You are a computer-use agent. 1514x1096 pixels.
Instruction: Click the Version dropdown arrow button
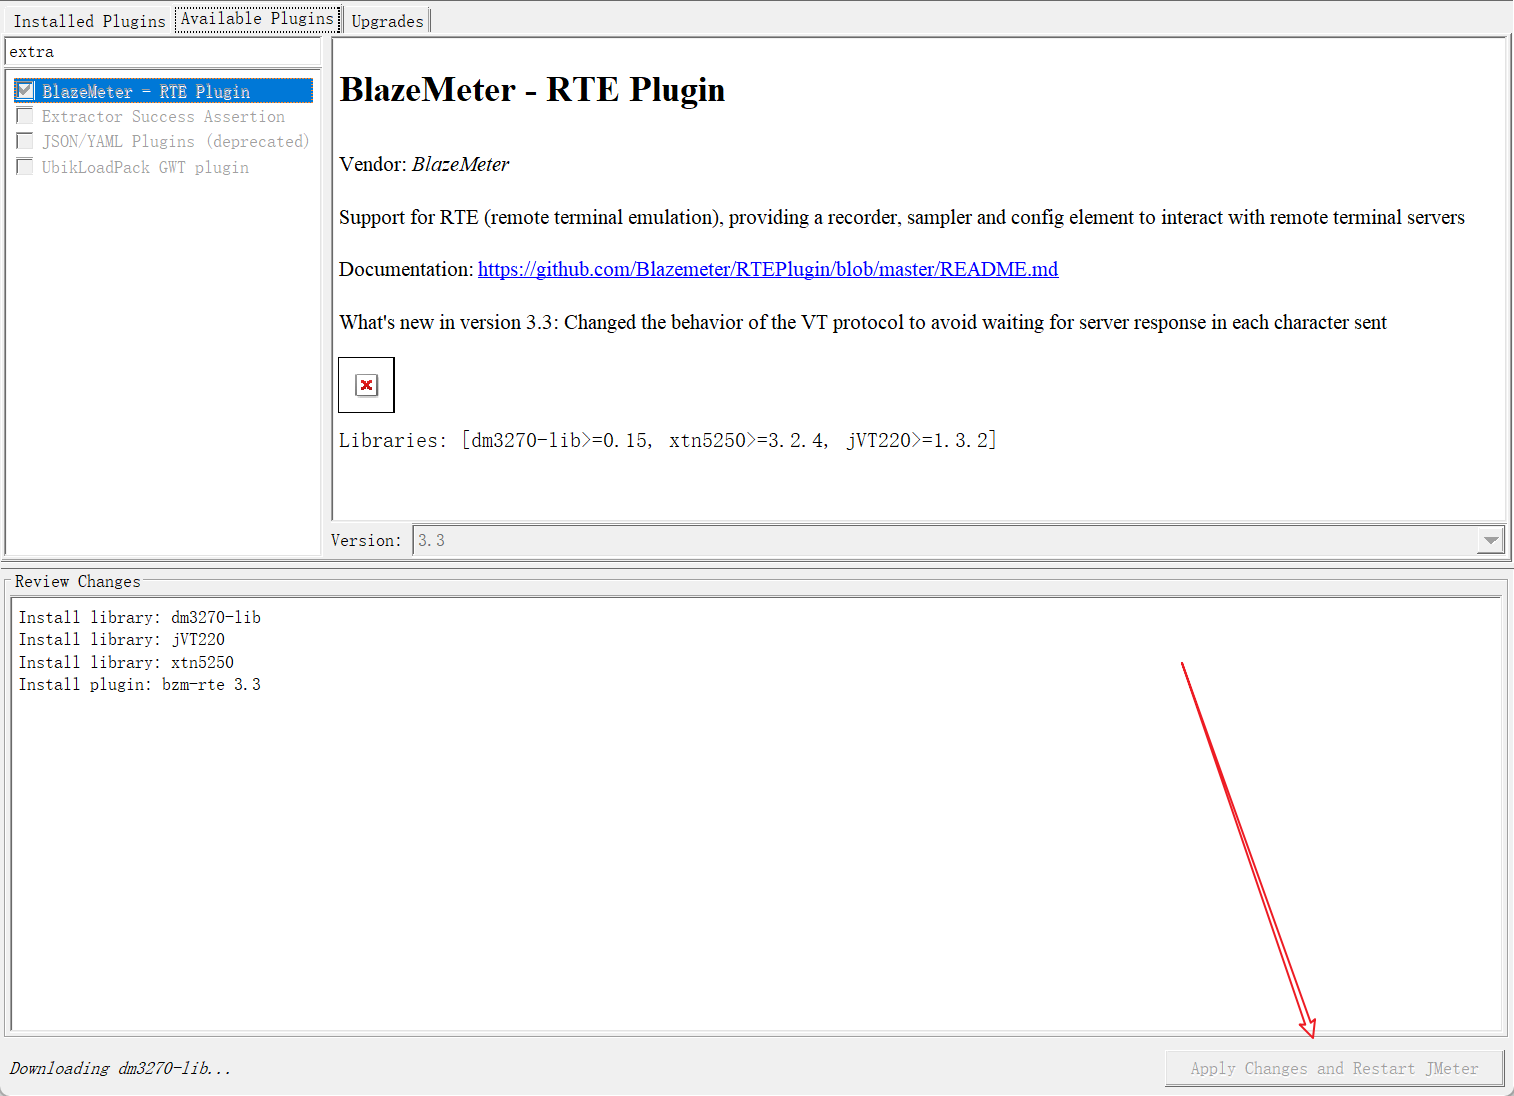click(1490, 540)
